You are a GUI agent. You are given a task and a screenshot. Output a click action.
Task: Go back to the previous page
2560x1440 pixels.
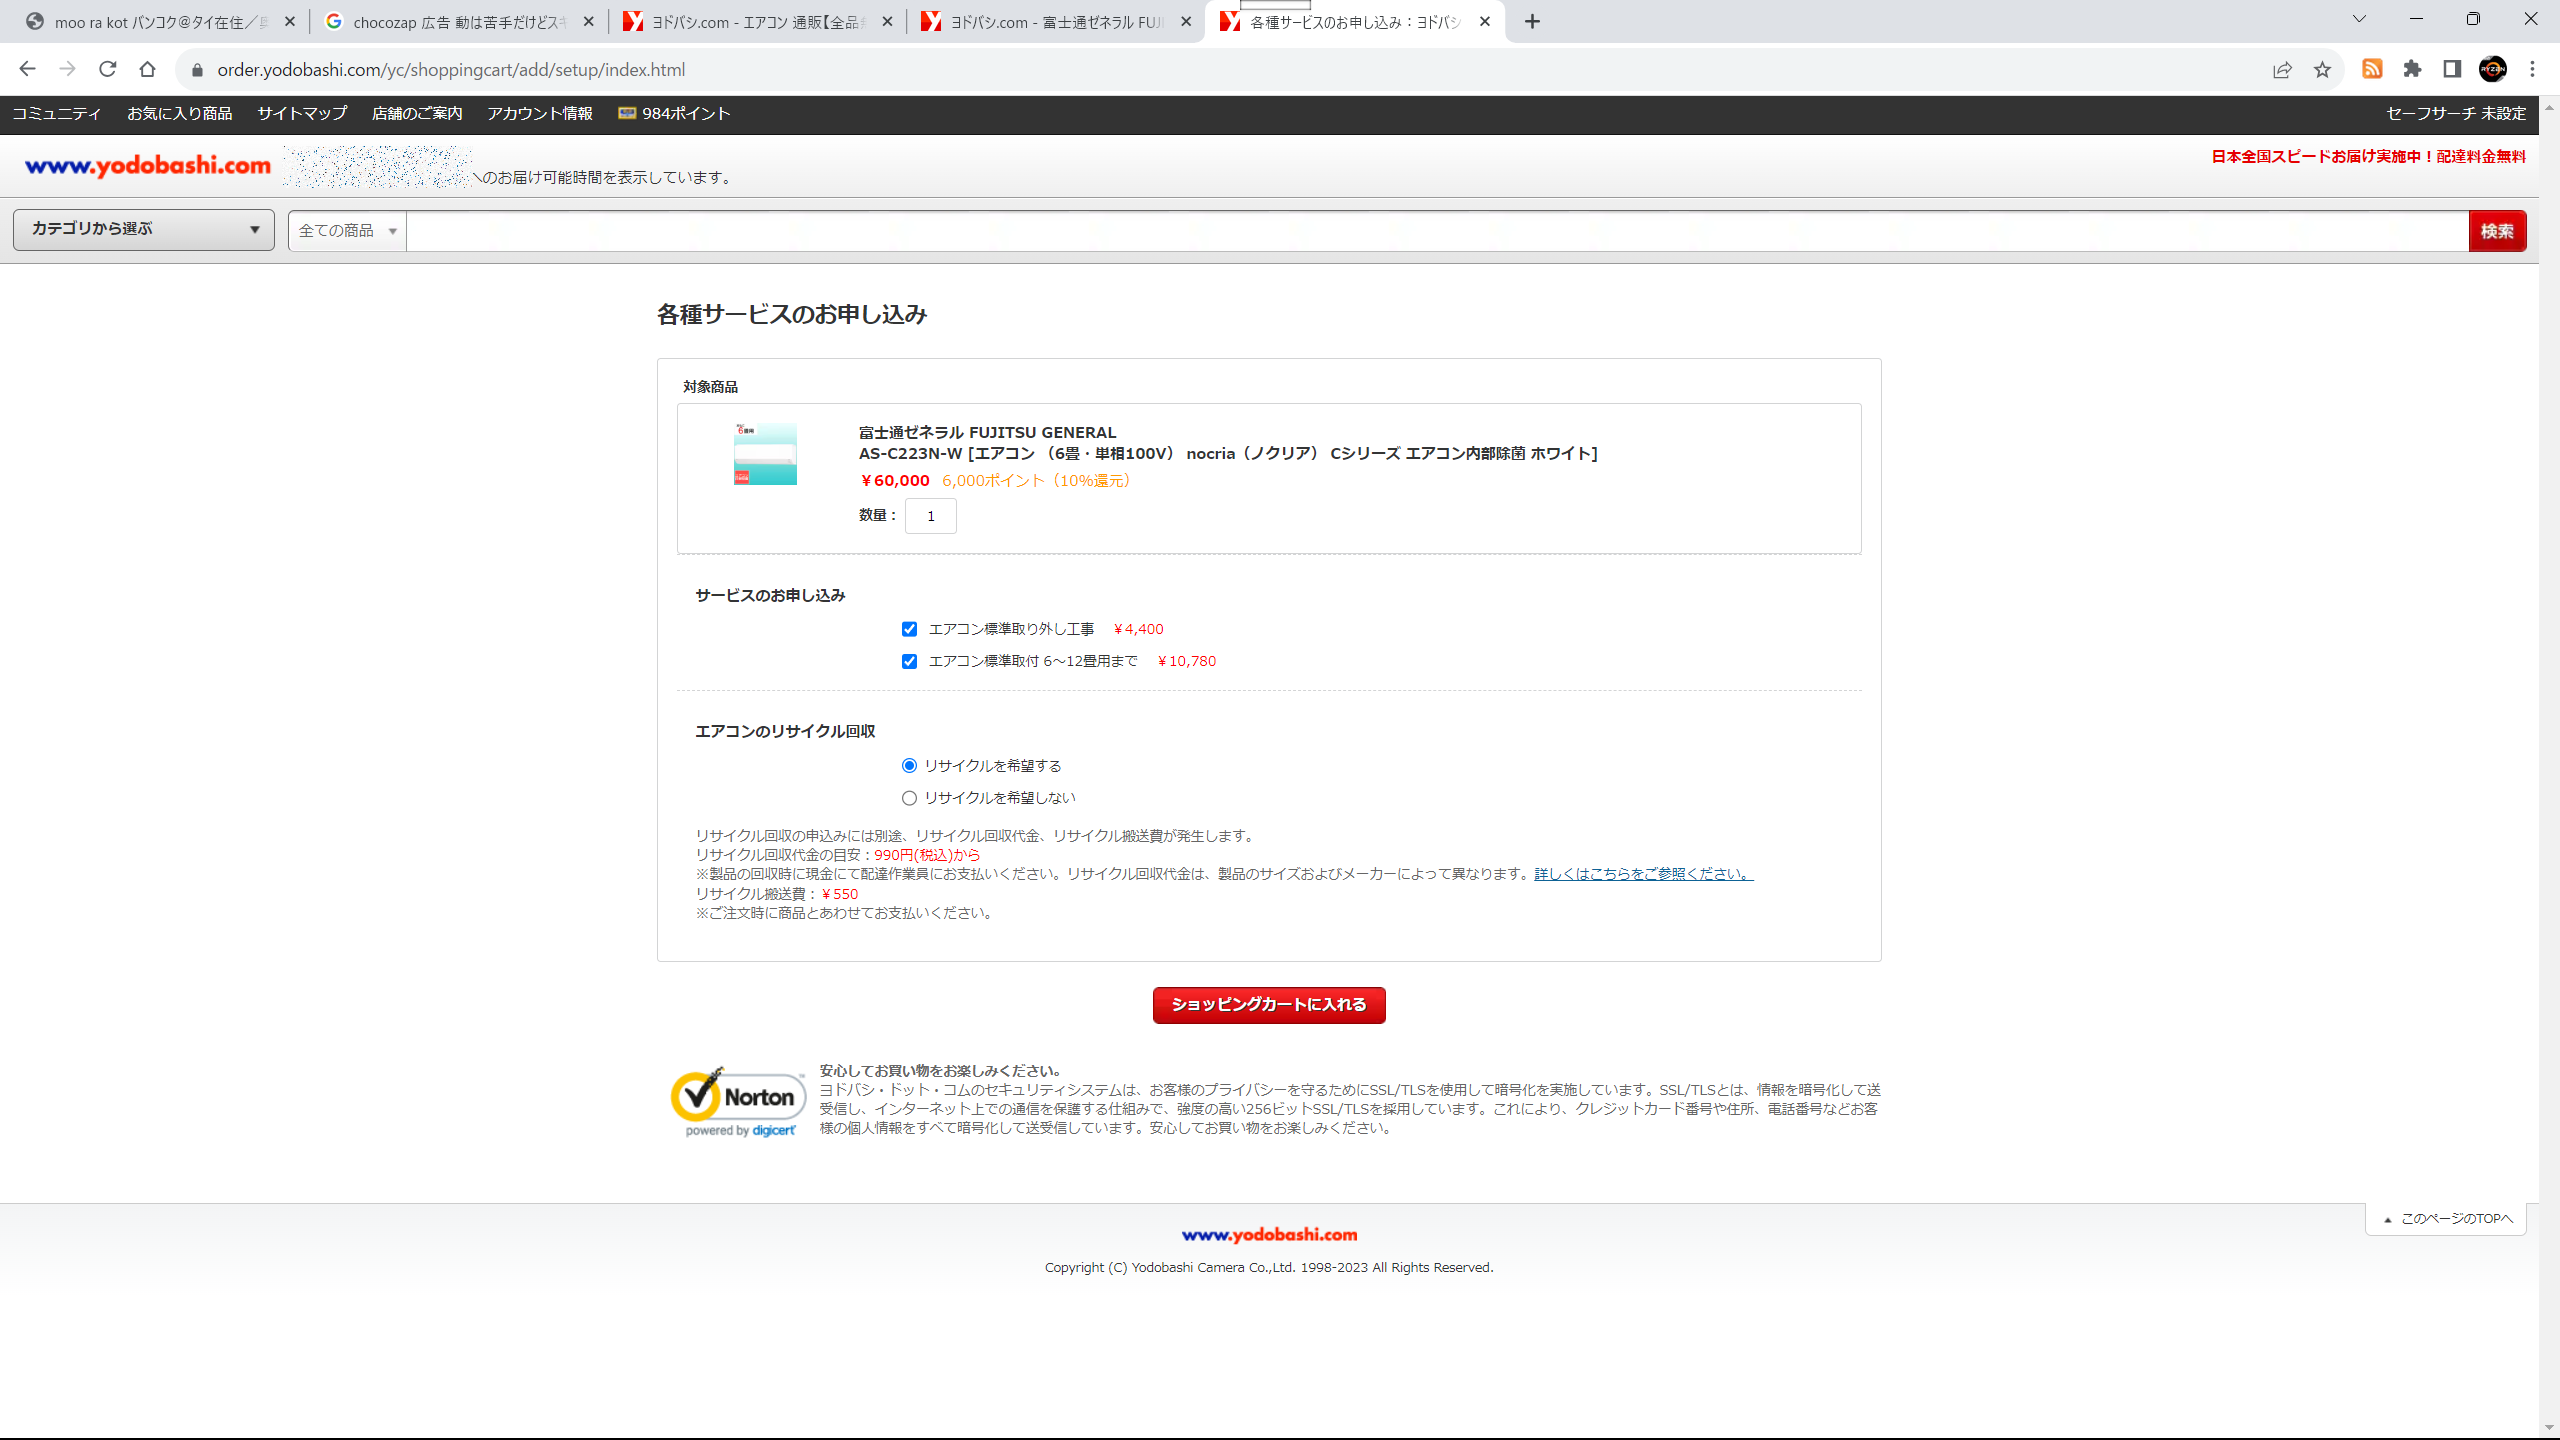pyautogui.click(x=27, y=69)
